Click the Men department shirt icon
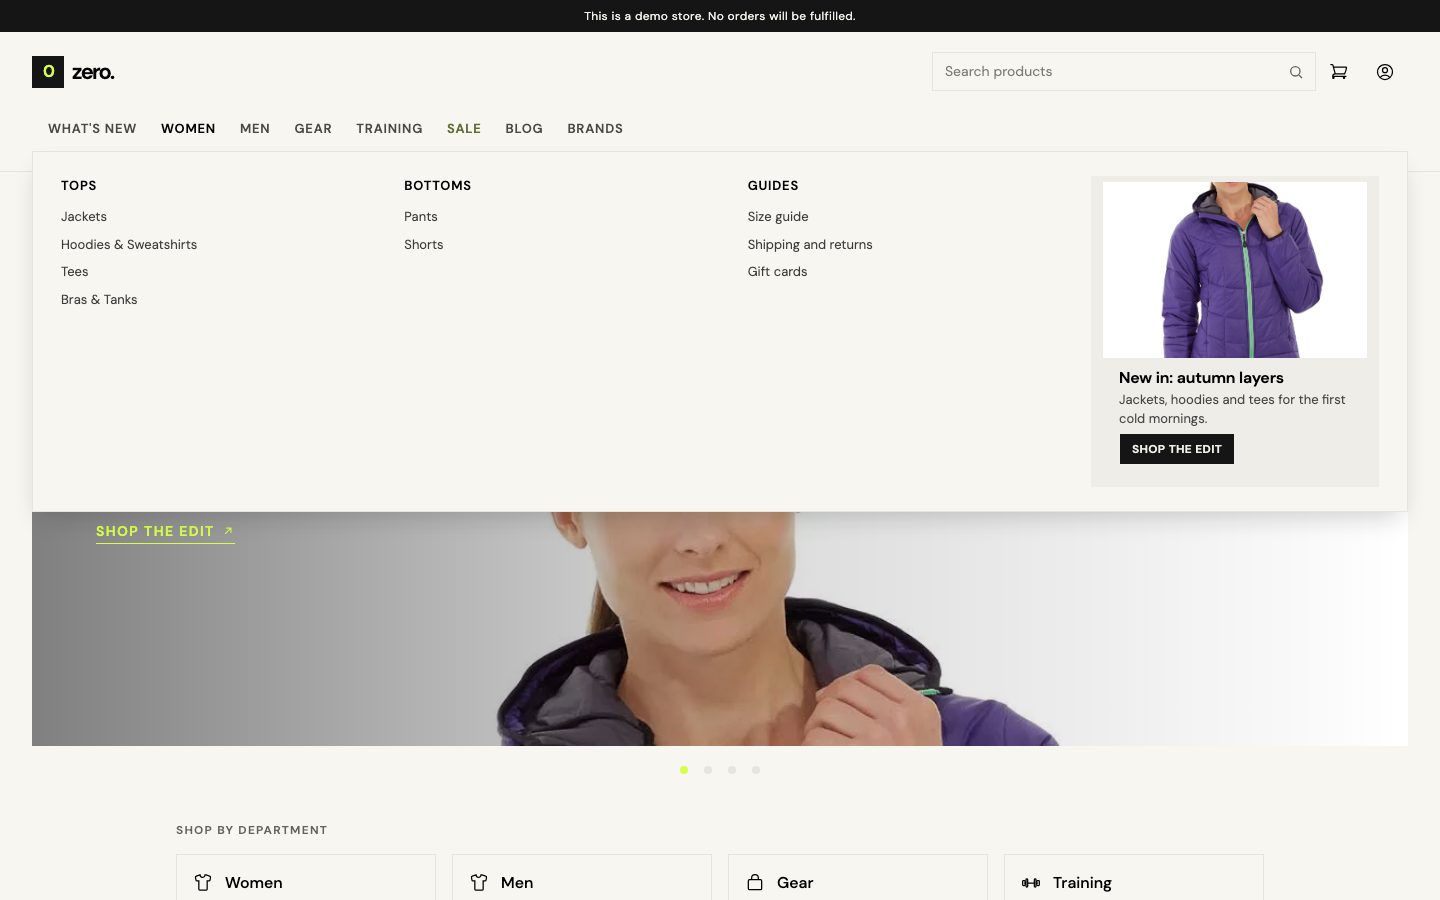 (x=479, y=882)
